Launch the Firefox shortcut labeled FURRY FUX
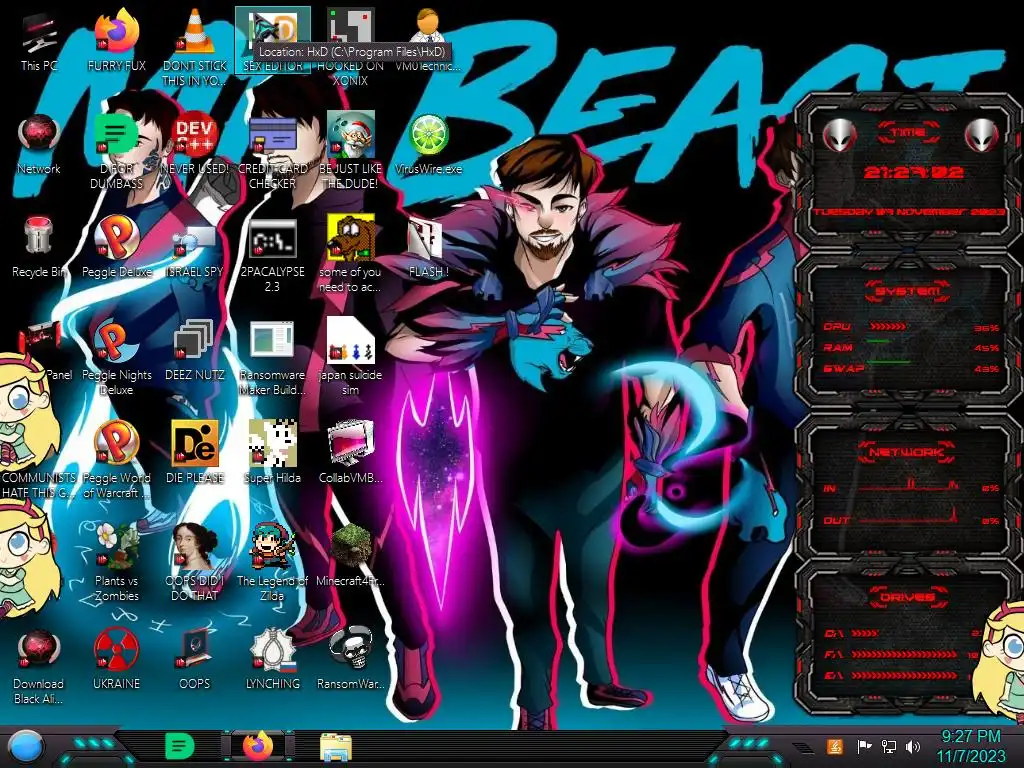The image size is (1024, 768). pos(116,42)
